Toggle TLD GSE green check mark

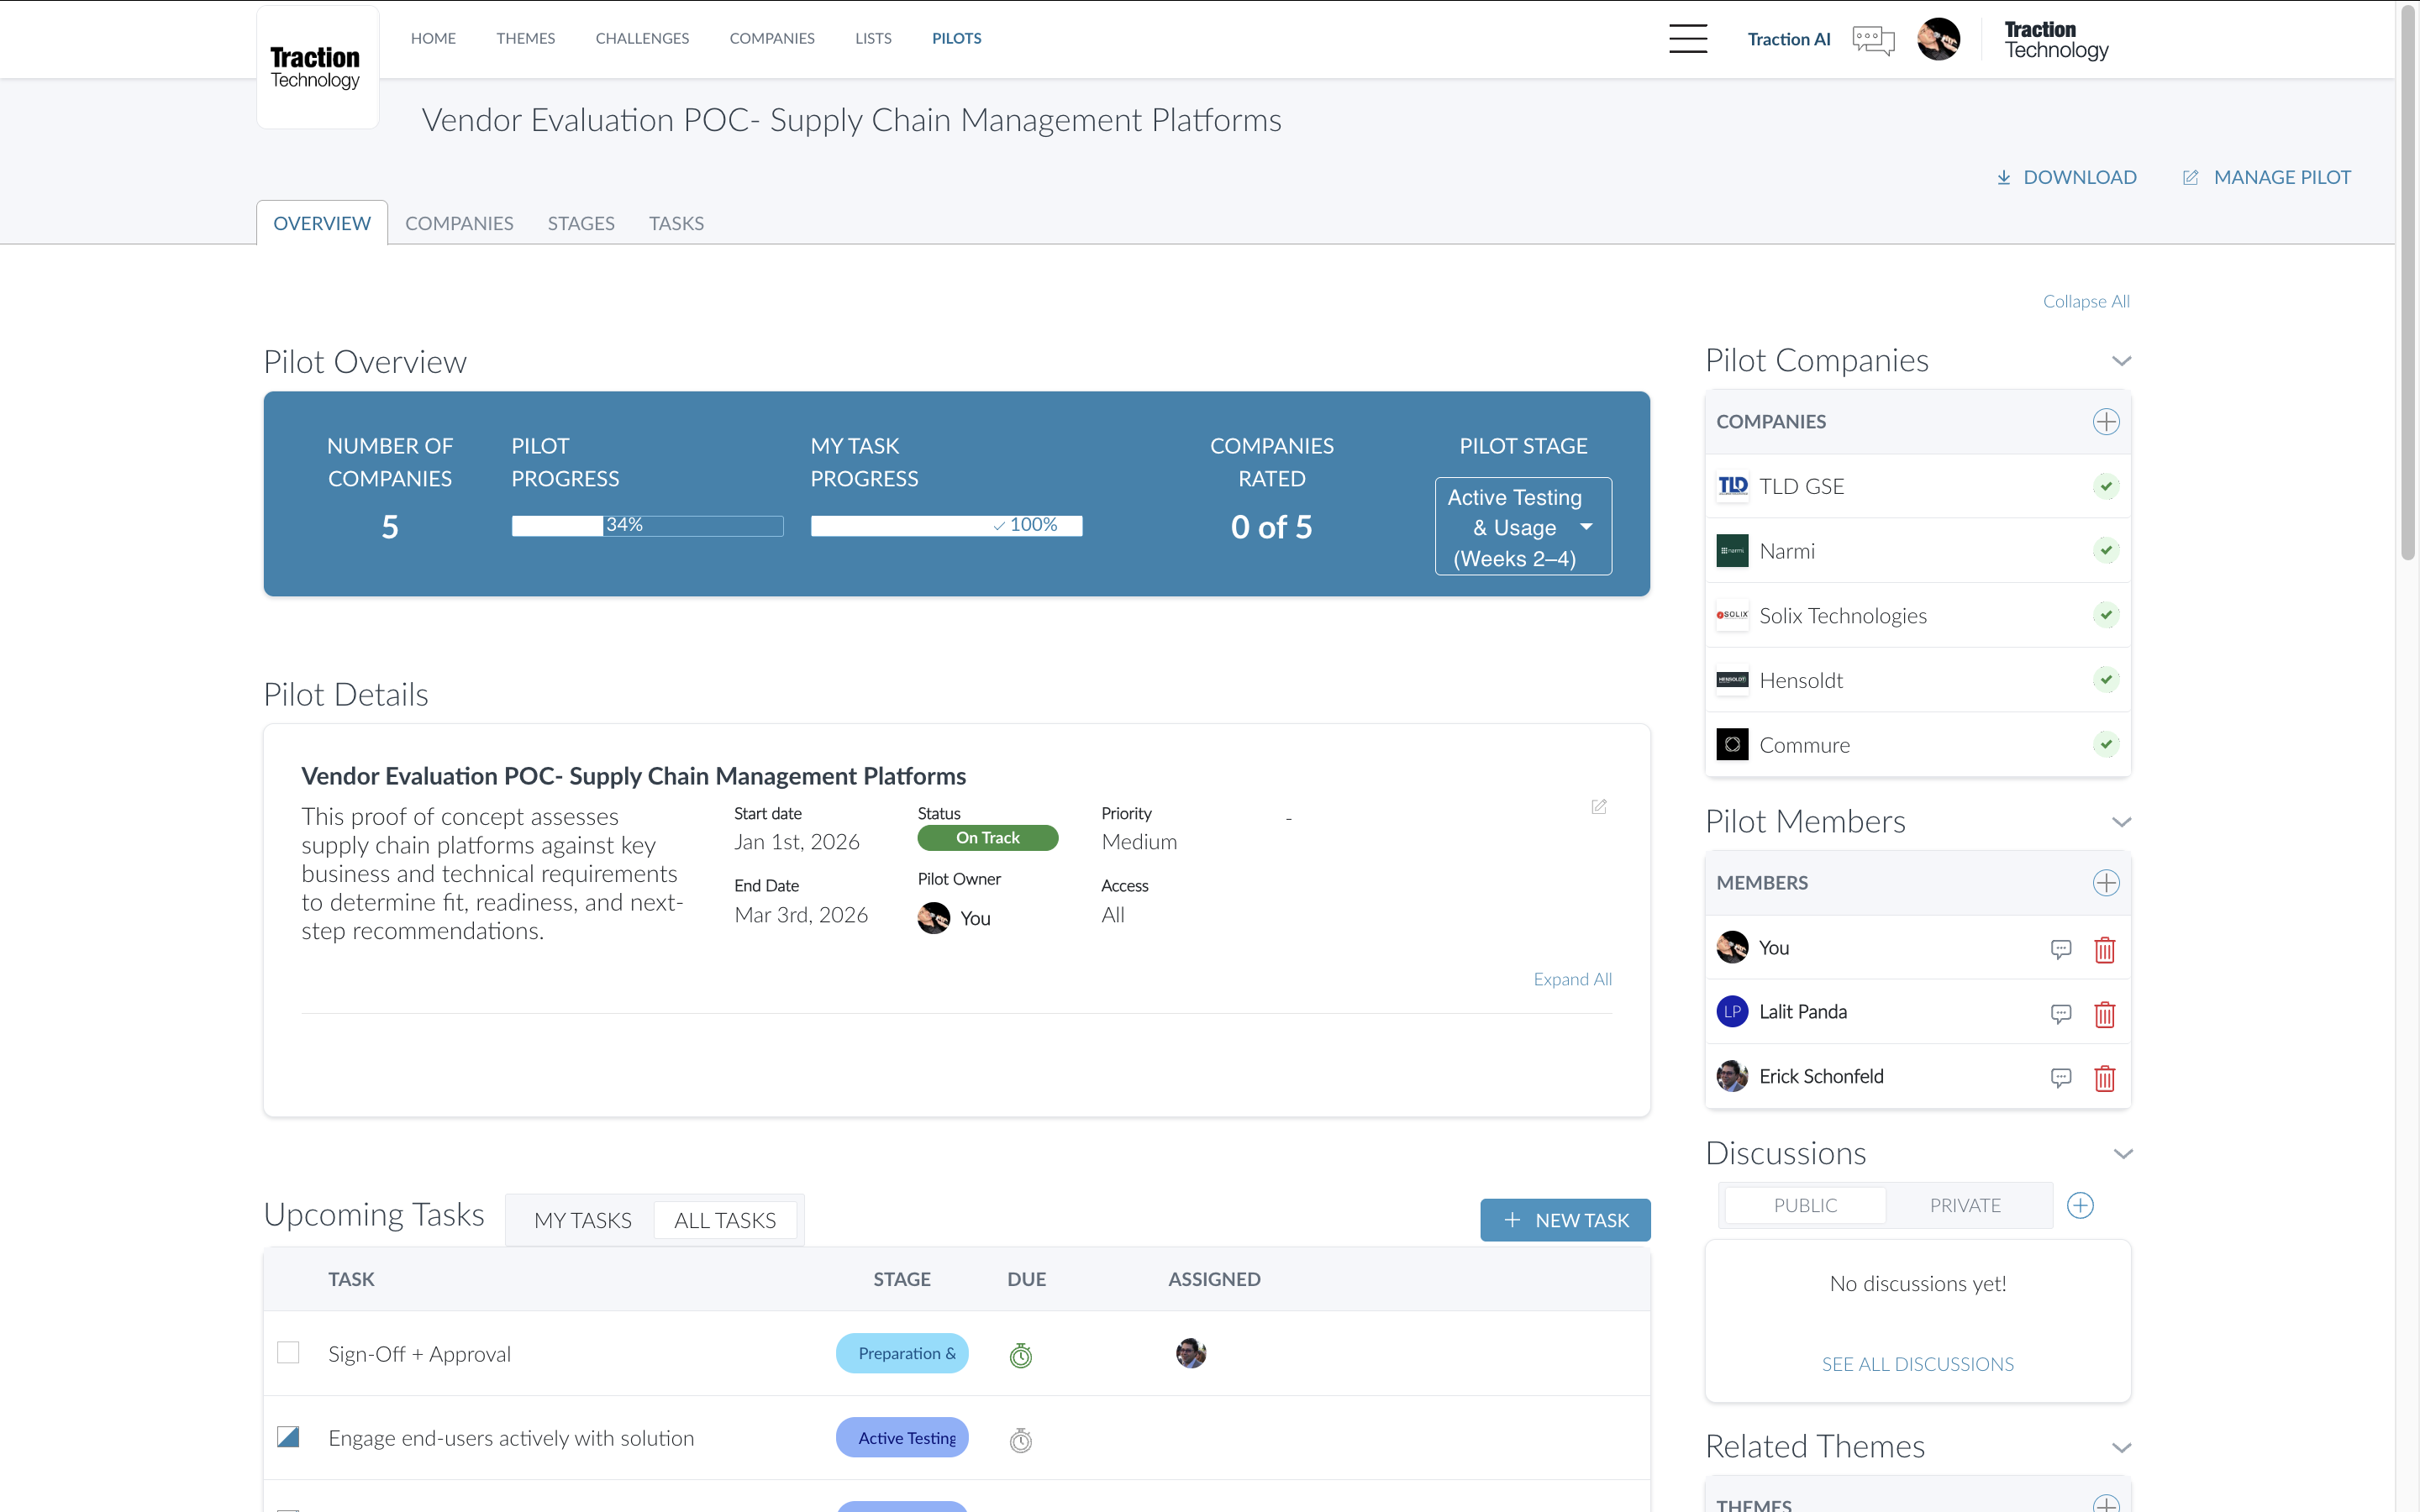click(2105, 487)
